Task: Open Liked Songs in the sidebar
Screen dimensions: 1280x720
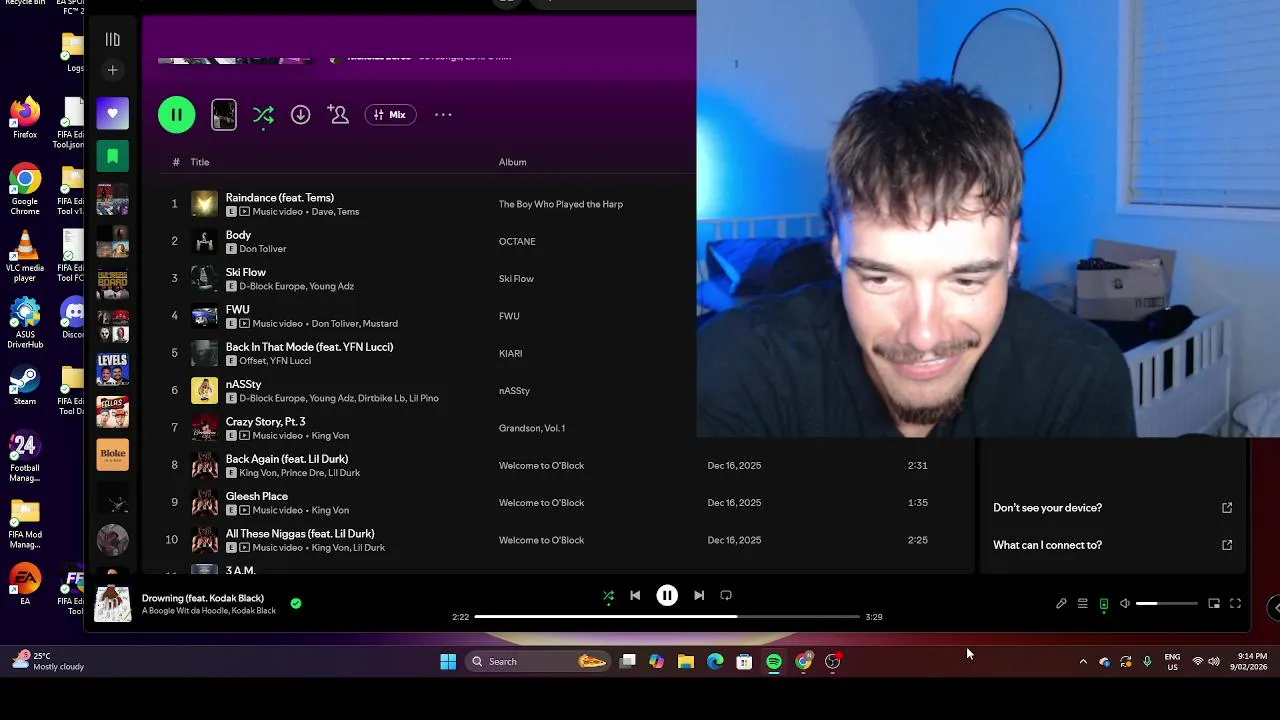Action: pos(112,113)
